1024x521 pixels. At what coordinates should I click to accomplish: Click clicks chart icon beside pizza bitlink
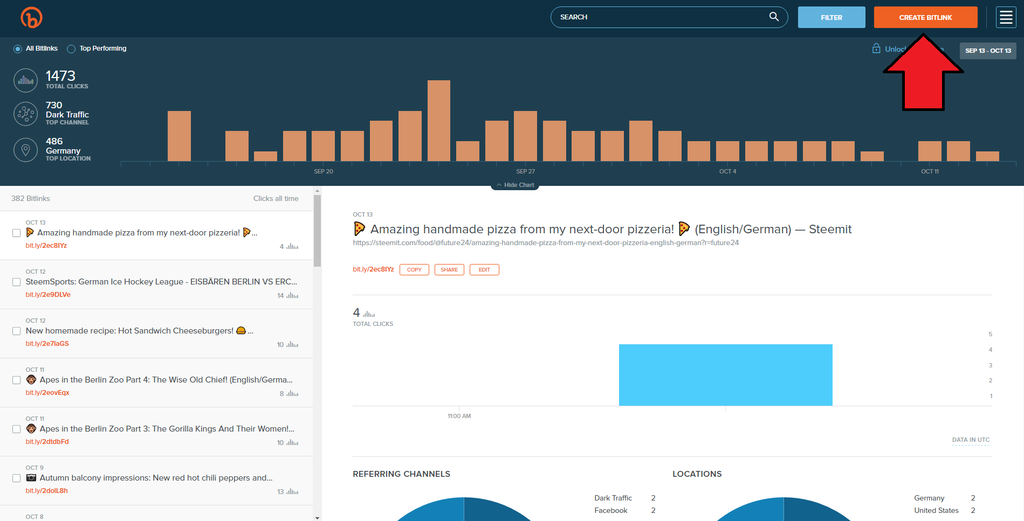(x=292, y=245)
